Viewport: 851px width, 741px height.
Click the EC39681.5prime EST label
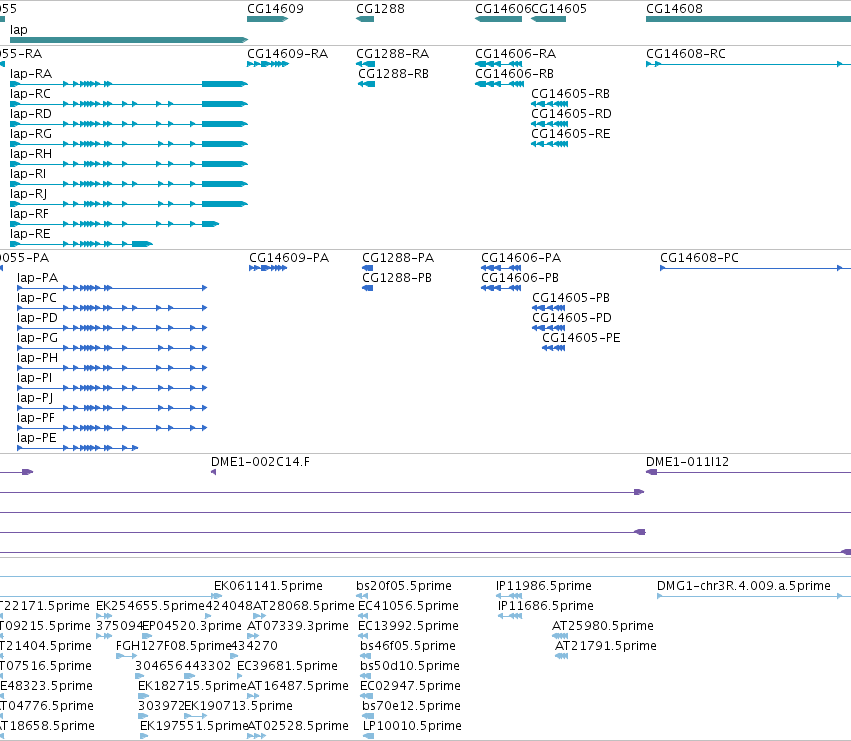[288, 666]
